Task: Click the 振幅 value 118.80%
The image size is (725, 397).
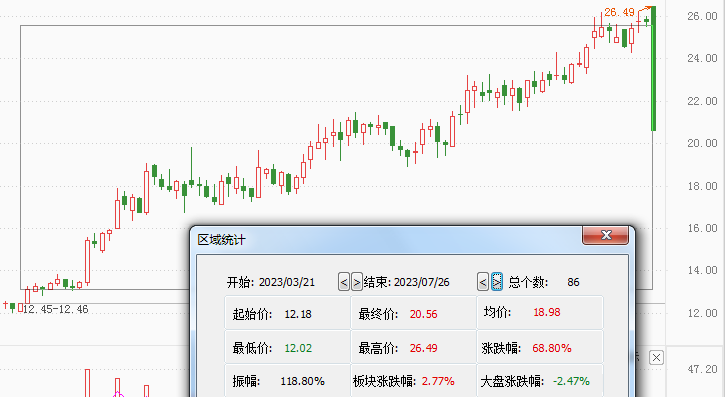Action: click(x=302, y=381)
